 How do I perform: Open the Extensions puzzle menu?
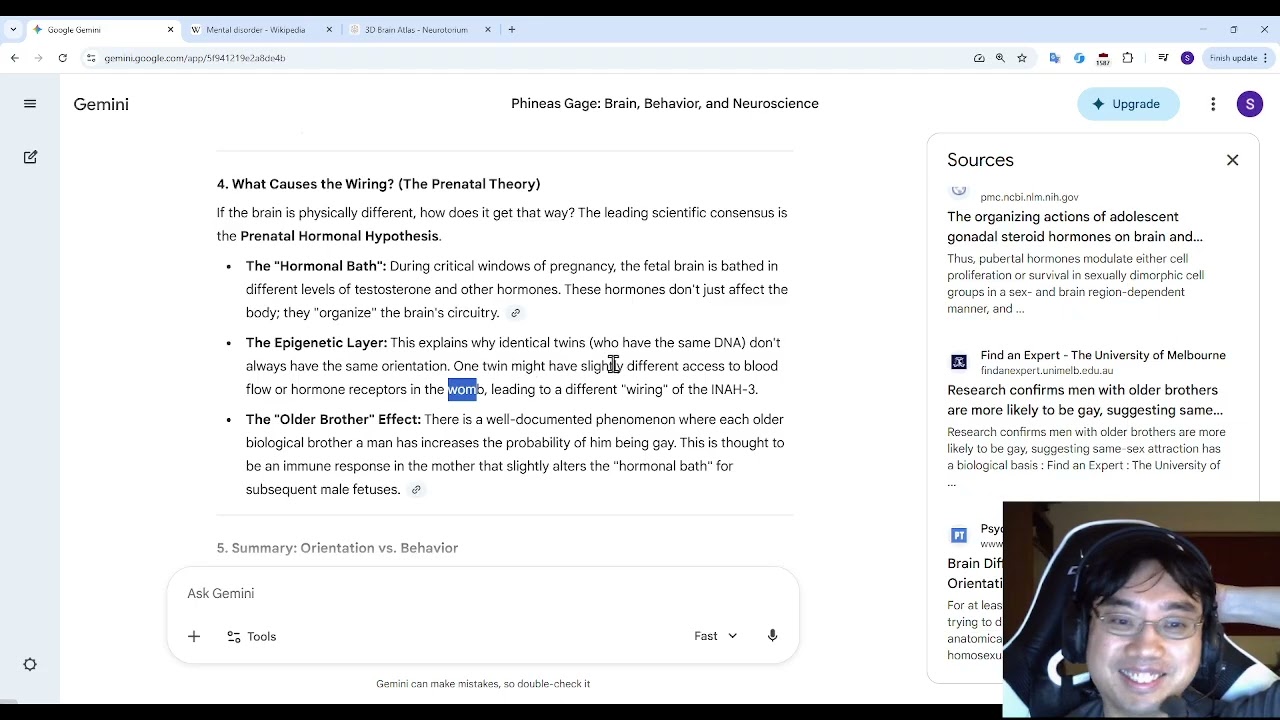point(1128,58)
